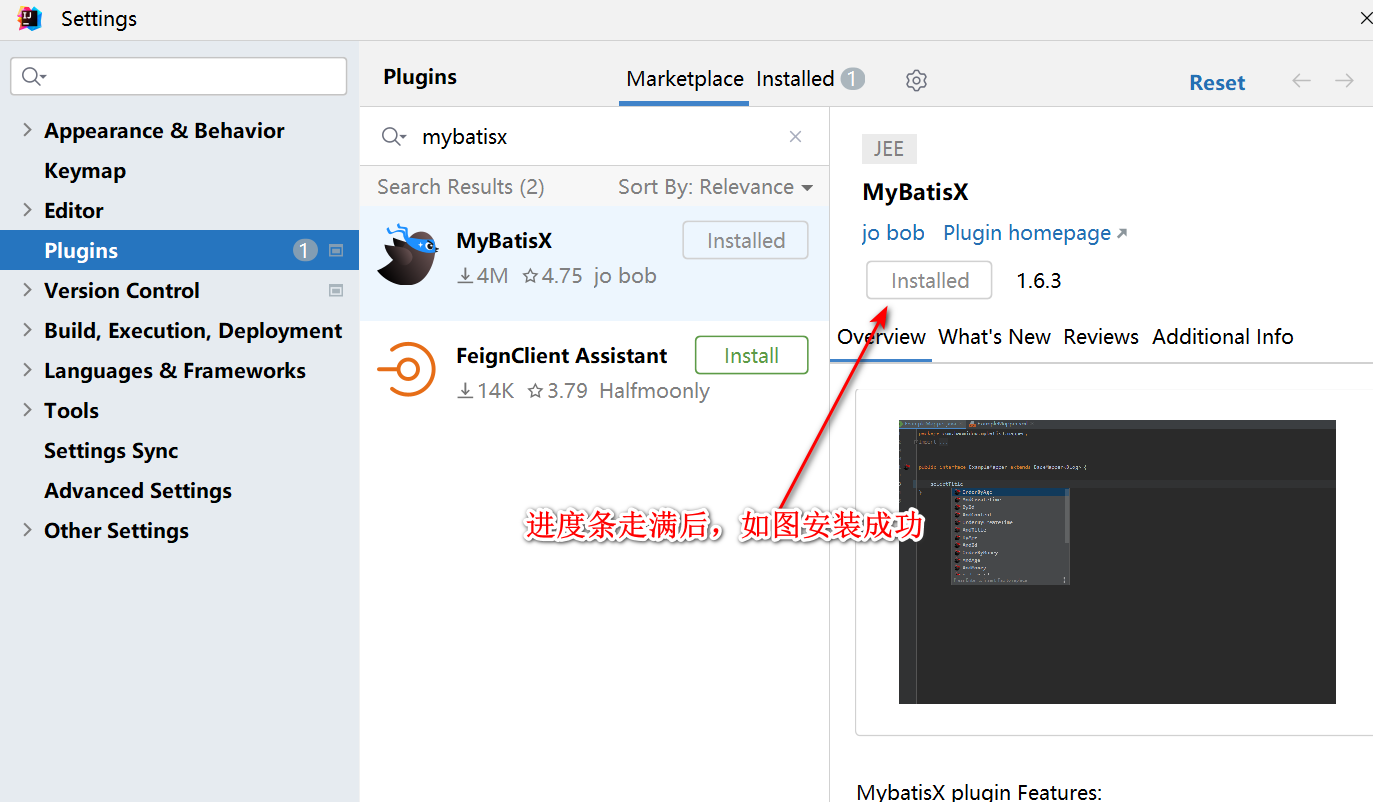Click the Version Control project-scope icon

click(336, 291)
